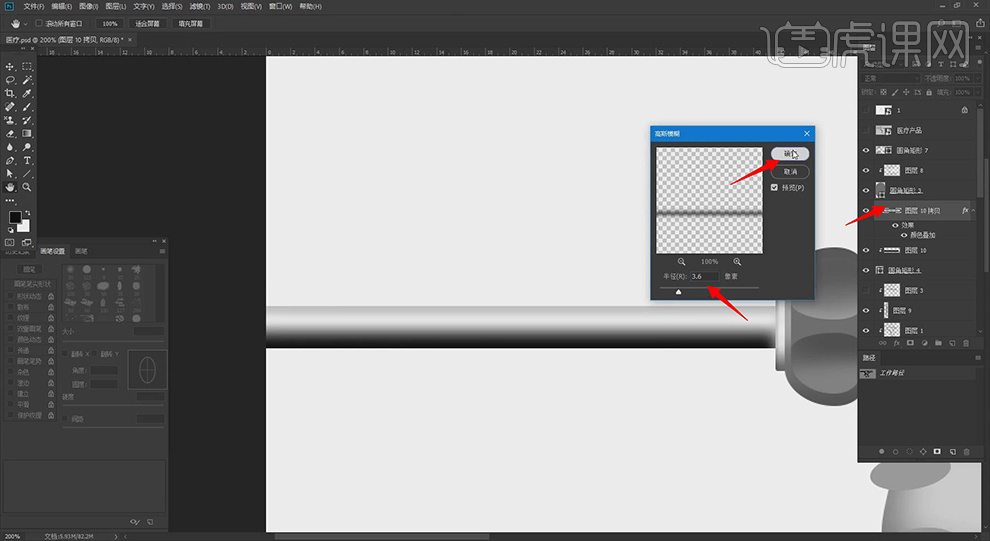This screenshot has height=541, width=990.
Task: Open the layer fill percentage dropdown
Action: point(975,92)
